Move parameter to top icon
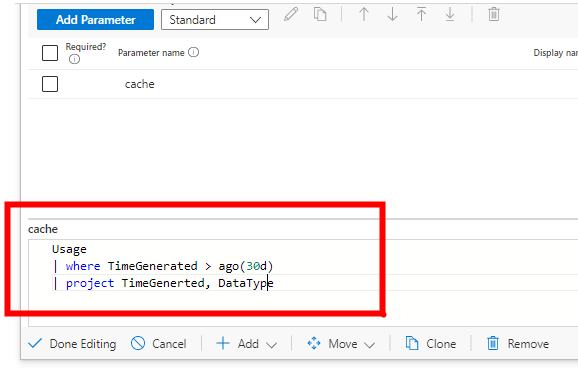Image resolution: width=578 pixels, height=373 pixels. coord(421,14)
